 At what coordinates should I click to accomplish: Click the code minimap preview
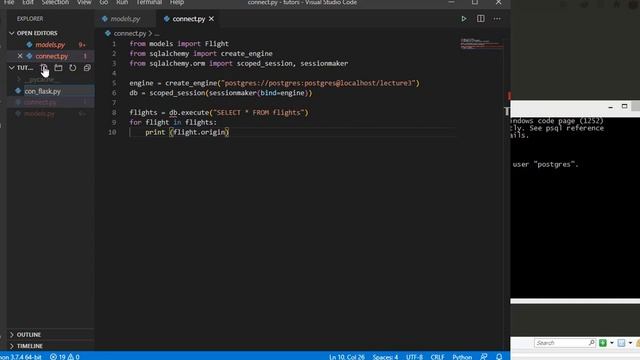pyautogui.click(x=482, y=44)
